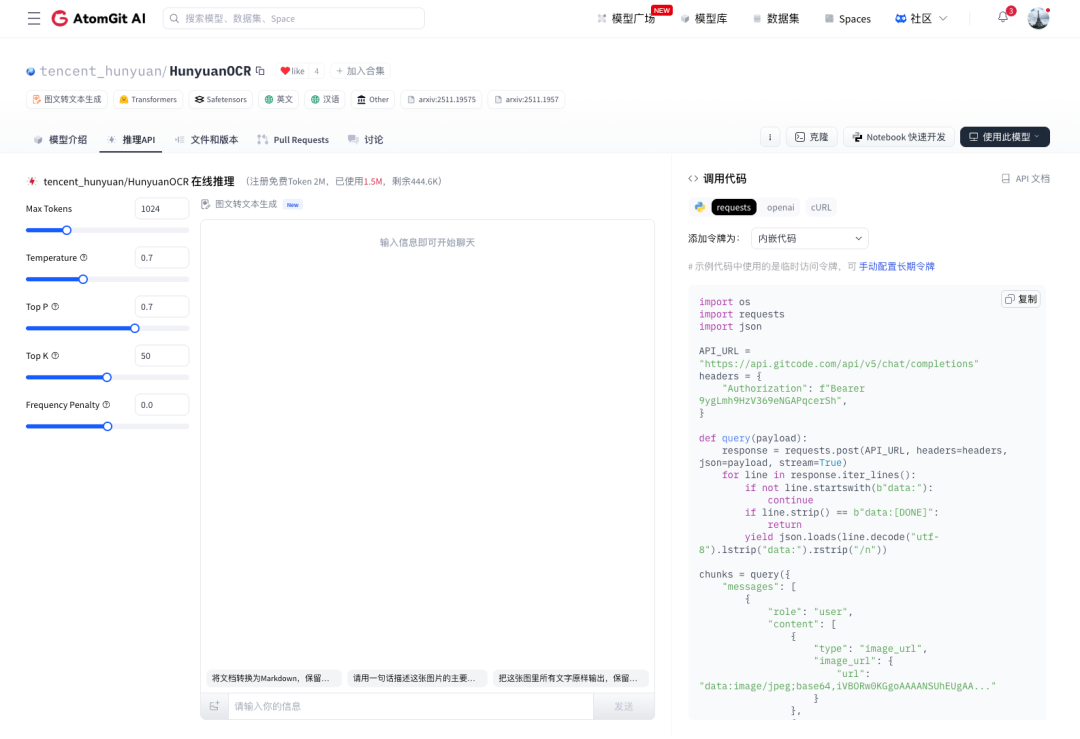Open the arxiv:2511.1957 tag
The width and height of the screenshot is (1080, 739).
point(526,99)
